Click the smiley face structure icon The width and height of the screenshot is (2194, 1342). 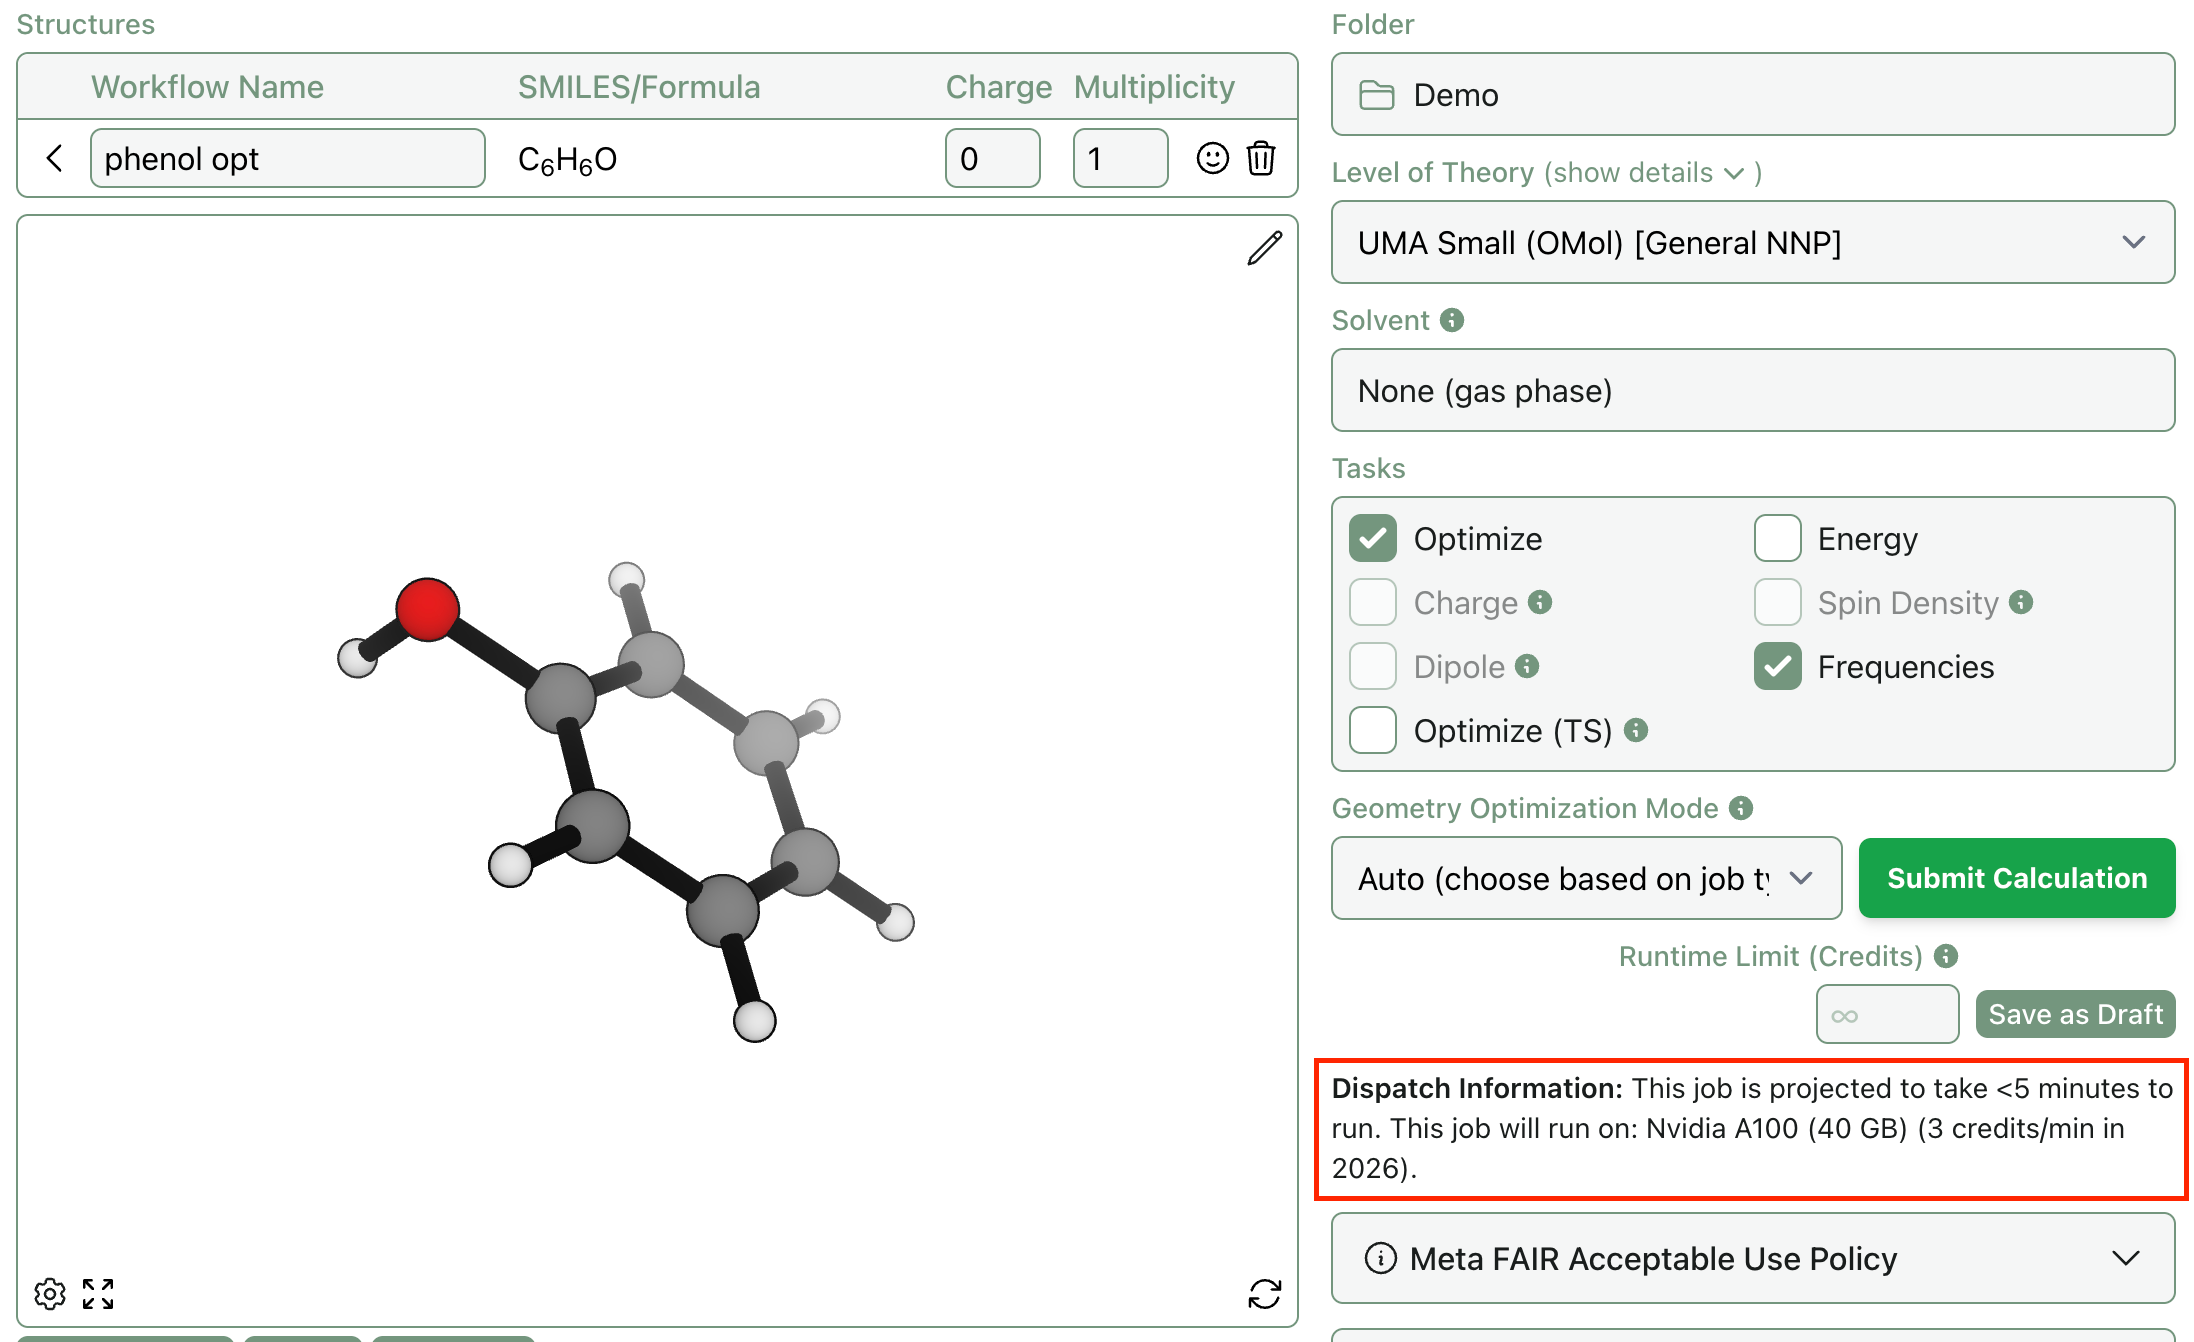[1212, 158]
